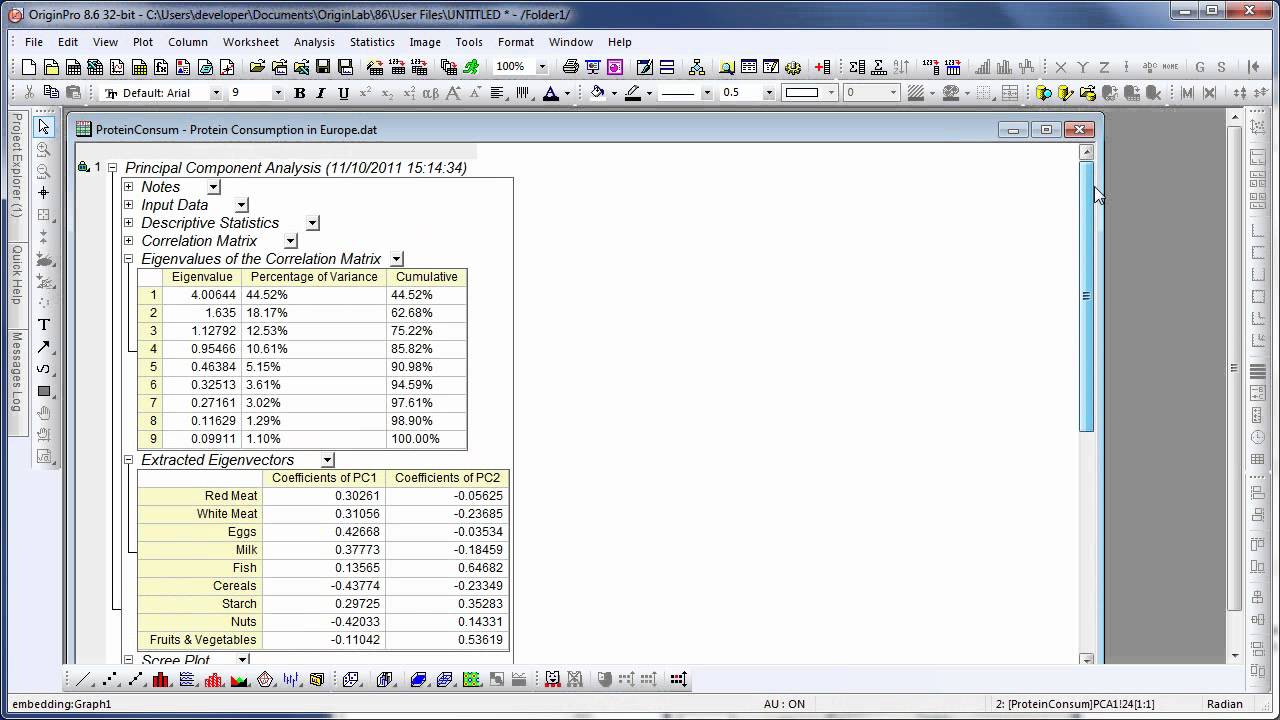Click the Percentage of Variance column header

314,277
